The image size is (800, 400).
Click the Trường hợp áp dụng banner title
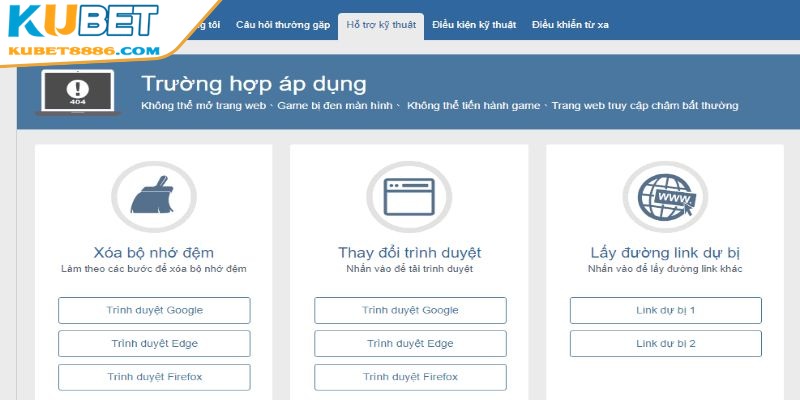253,84
